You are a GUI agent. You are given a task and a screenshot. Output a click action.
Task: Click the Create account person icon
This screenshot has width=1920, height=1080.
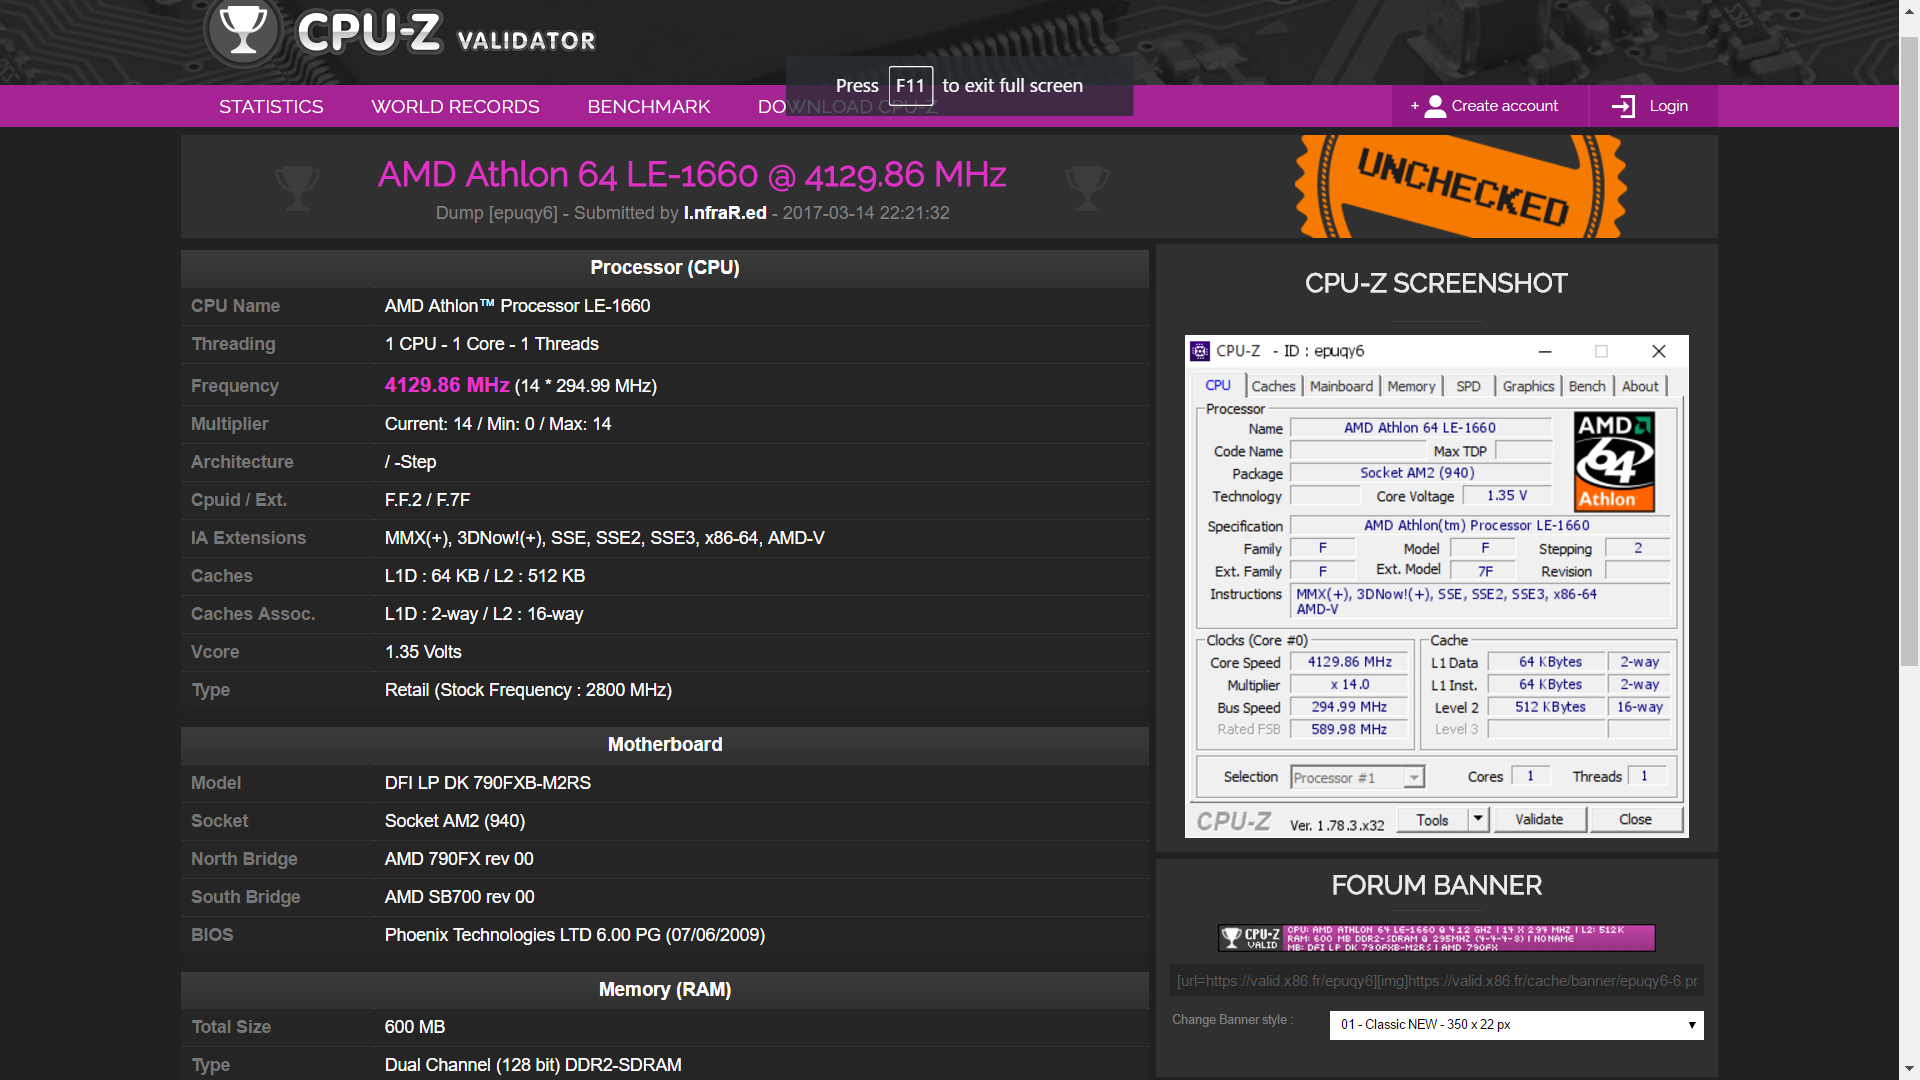coord(1435,106)
